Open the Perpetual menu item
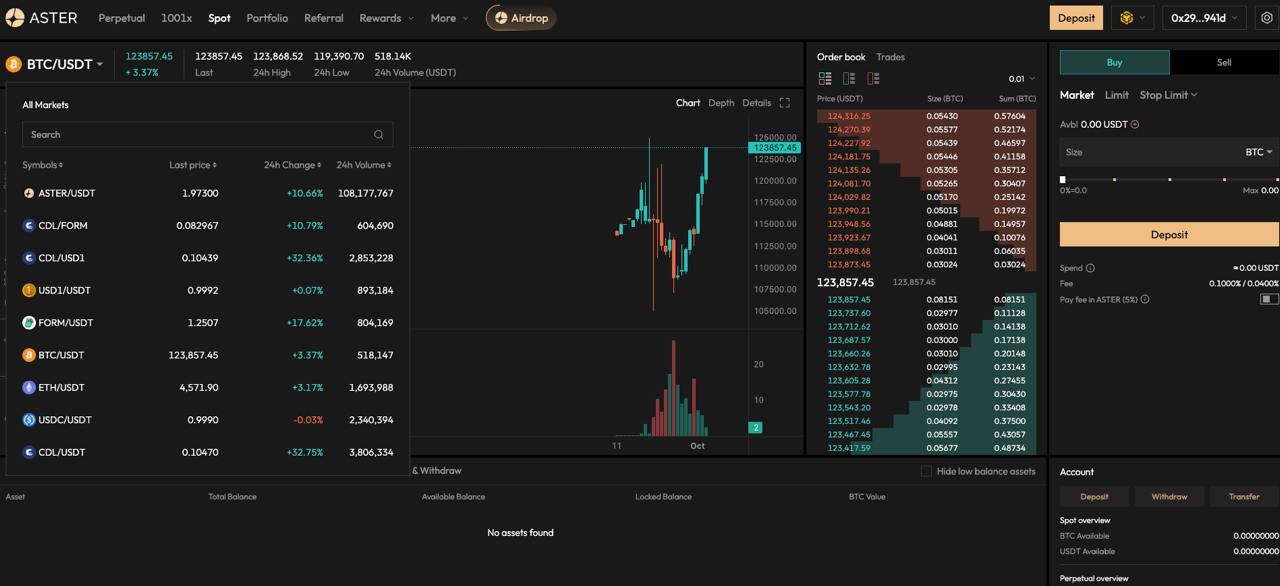The height and width of the screenshot is (586, 1280). [121, 18]
